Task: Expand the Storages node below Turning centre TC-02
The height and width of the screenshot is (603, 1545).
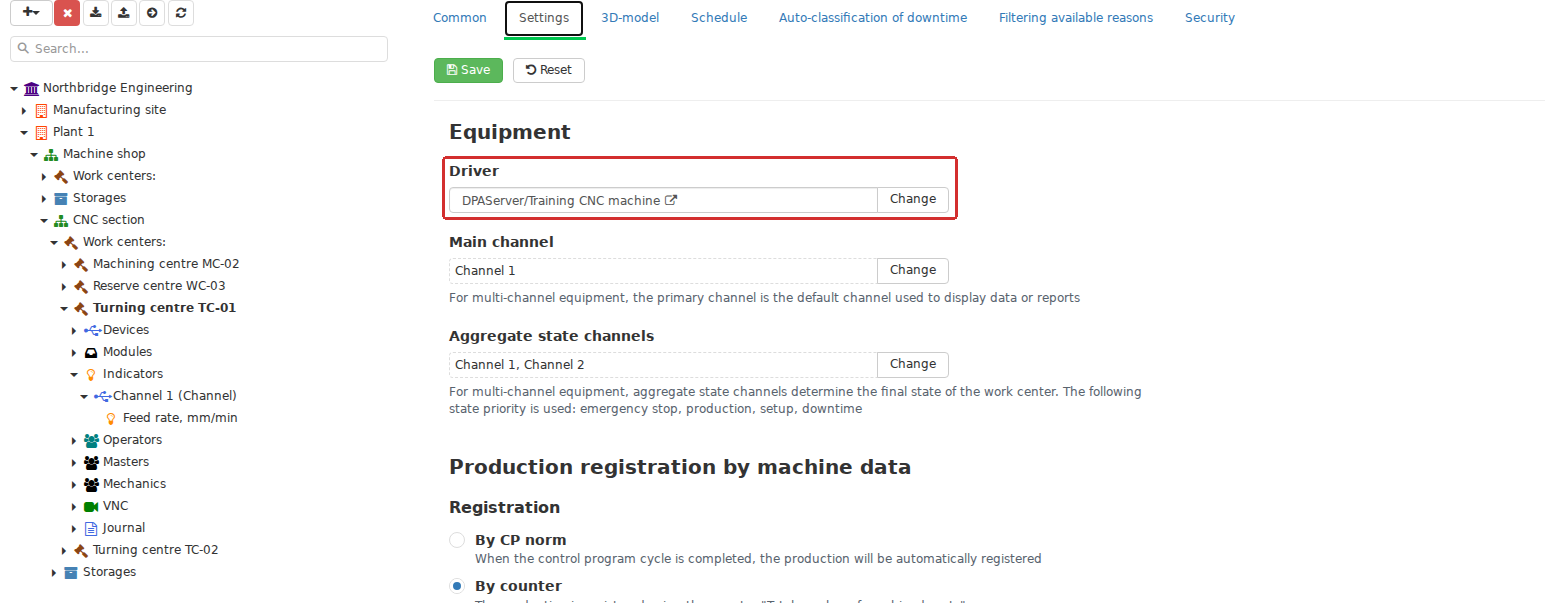Action: [54, 572]
